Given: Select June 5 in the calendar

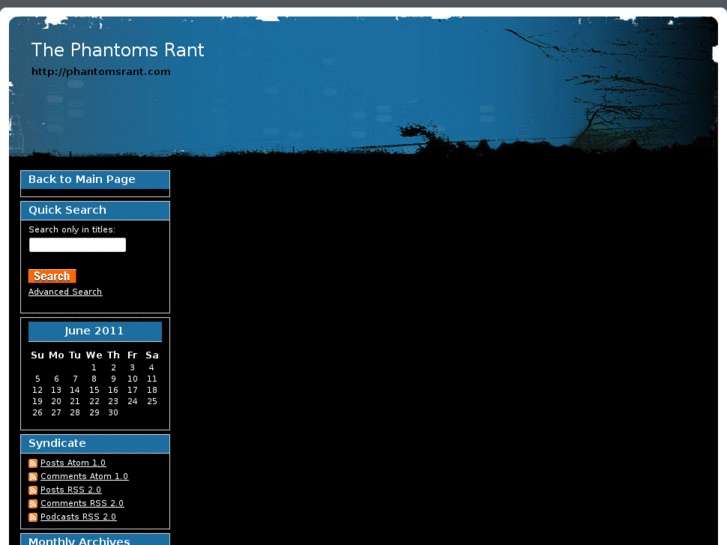Looking at the screenshot, I should pos(38,378).
